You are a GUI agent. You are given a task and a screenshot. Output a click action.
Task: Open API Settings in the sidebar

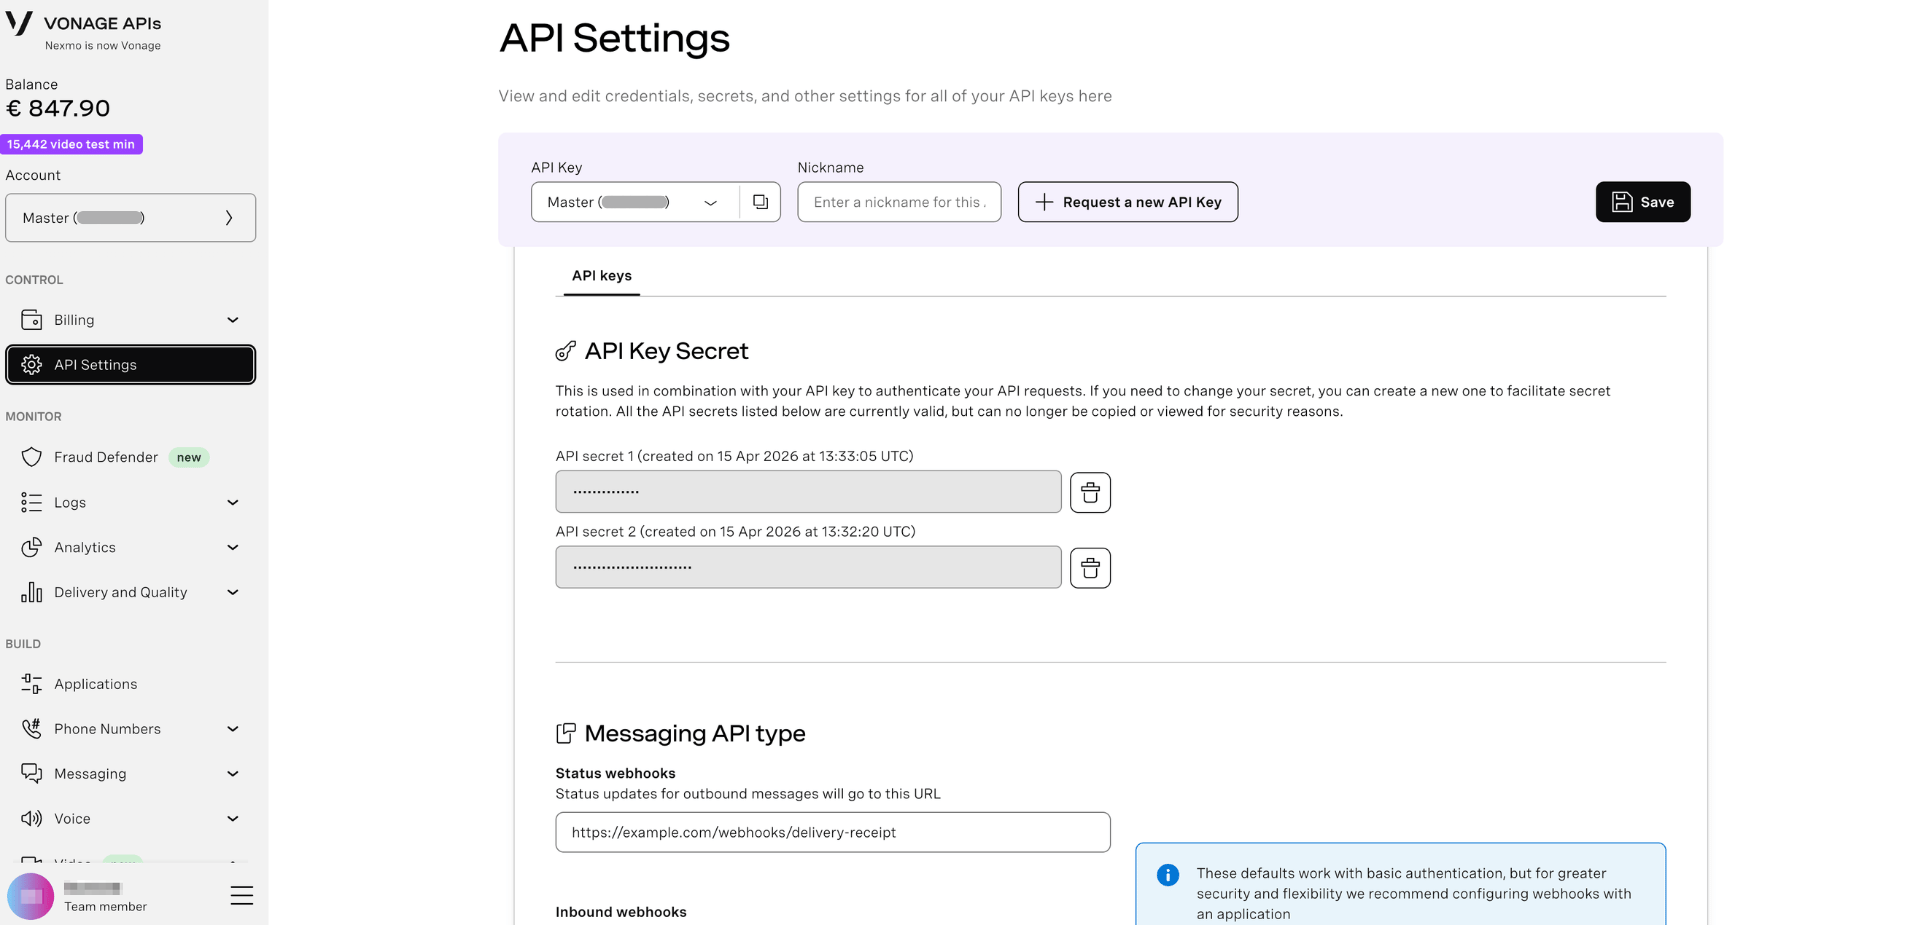[130, 365]
